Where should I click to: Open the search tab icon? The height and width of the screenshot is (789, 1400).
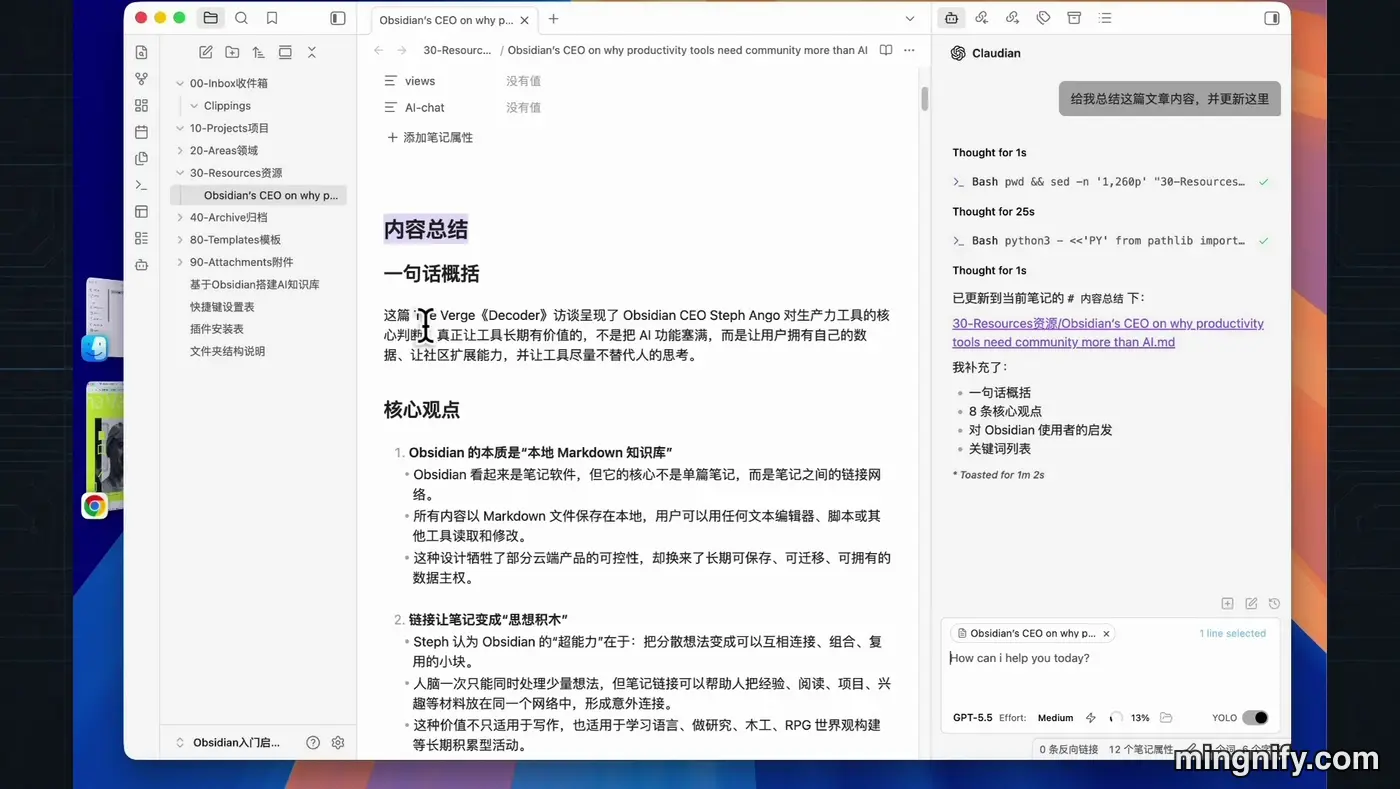click(x=241, y=18)
